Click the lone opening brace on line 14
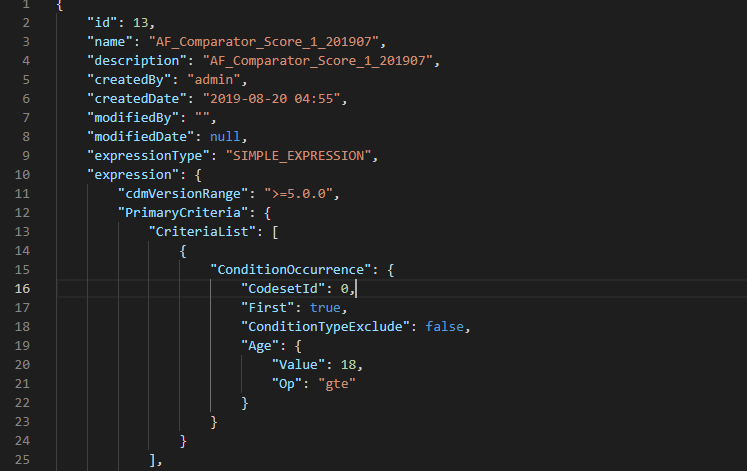The height and width of the screenshot is (471, 747). pyautogui.click(x=183, y=251)
